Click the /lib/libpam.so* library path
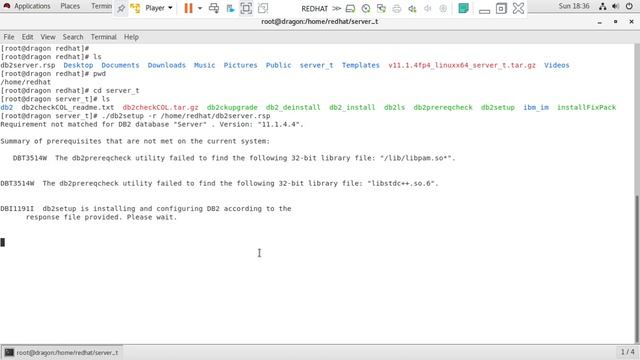Image resolution: width=640 pixels, height=360 pixels. (416, 158)
